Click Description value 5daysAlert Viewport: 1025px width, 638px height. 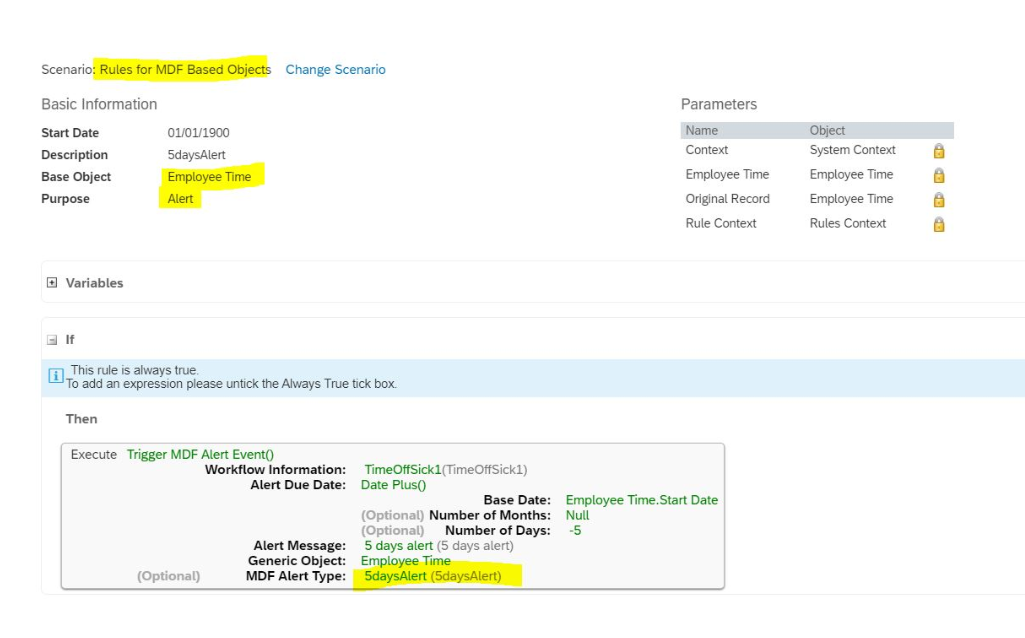click(196, 155)
